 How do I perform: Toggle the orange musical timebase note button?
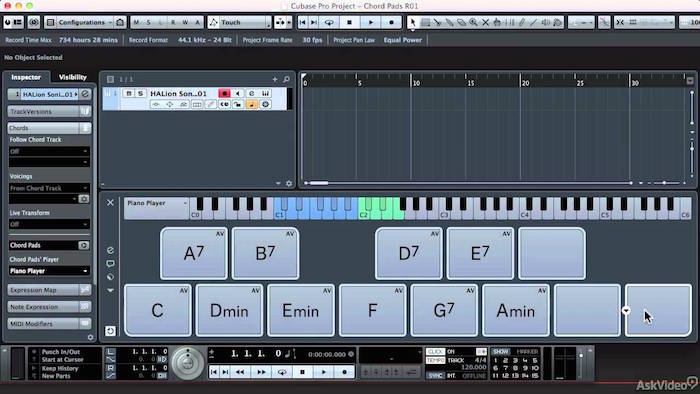[x=252, y=104]
